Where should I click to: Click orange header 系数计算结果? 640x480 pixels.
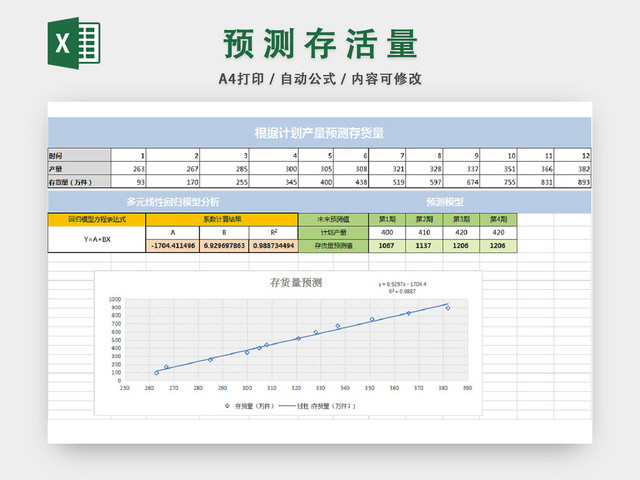(x=222, y=219)
